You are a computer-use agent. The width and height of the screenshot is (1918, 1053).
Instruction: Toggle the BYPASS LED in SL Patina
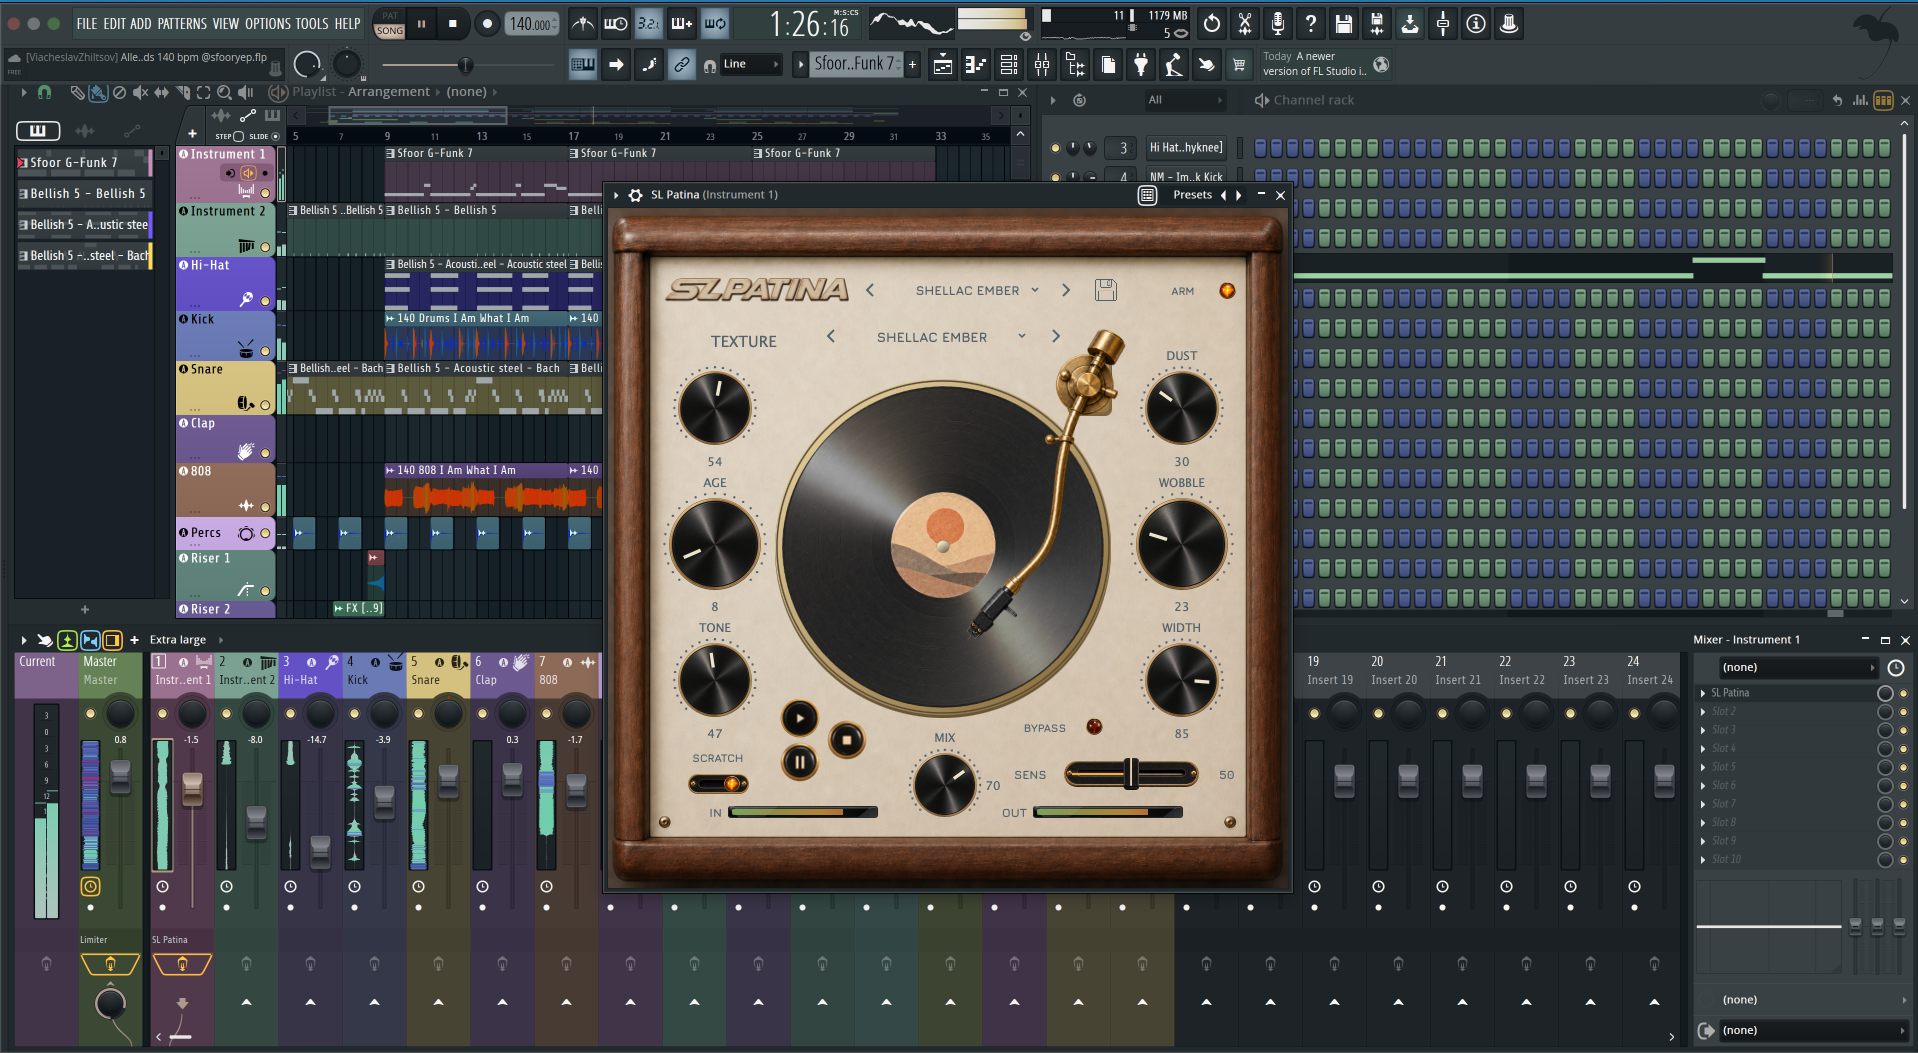(x=1094, y=727)
